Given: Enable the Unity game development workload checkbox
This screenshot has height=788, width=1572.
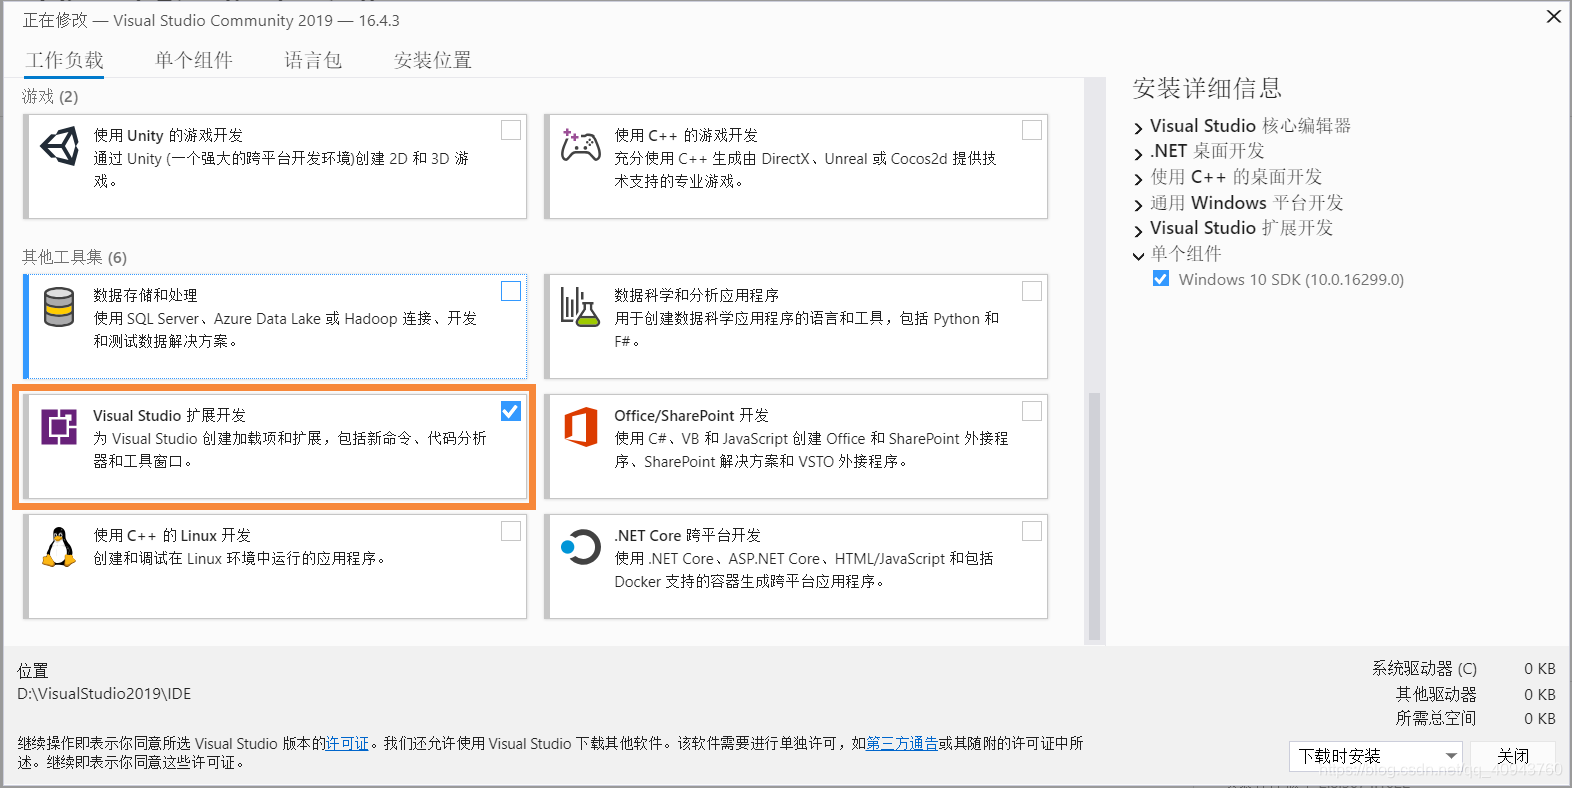Looking at the screenshot, I should coord(511,130).
